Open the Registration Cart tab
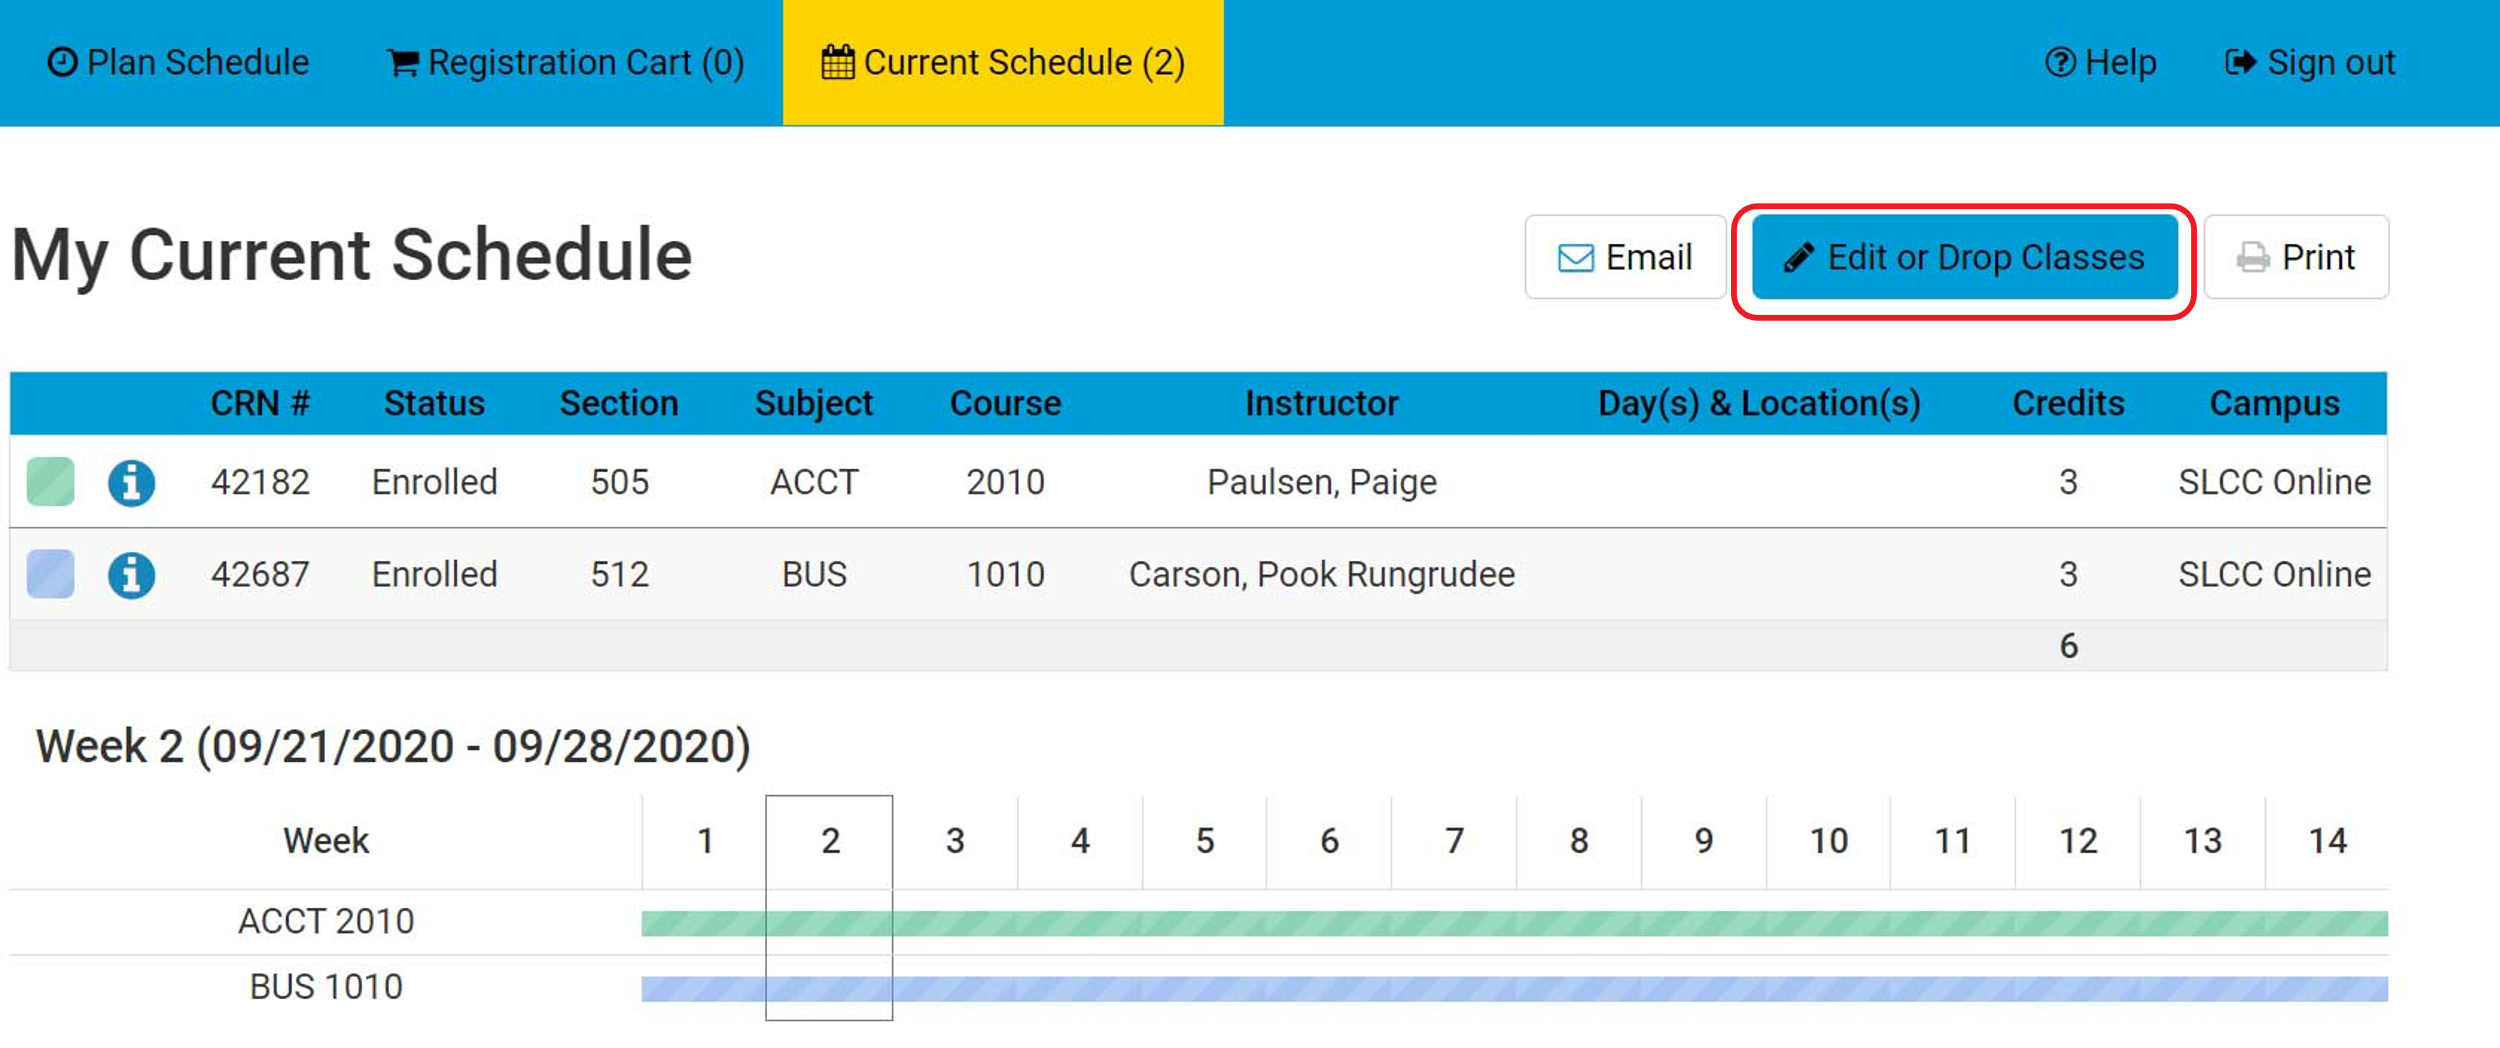 (566, 62)
